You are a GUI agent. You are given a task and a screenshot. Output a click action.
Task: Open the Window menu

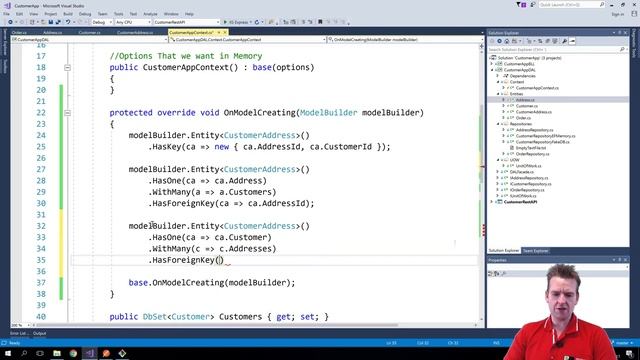coord(171,14)
